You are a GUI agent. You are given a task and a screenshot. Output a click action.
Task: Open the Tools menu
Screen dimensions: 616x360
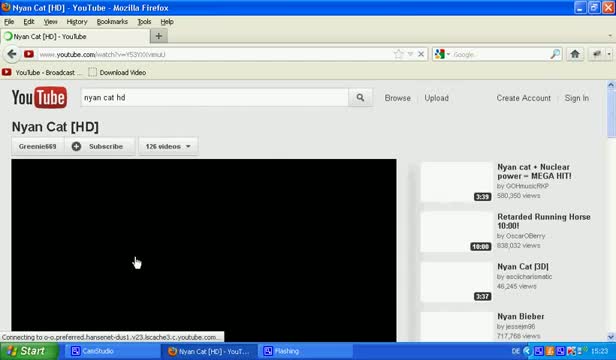[x=144, y=22]
